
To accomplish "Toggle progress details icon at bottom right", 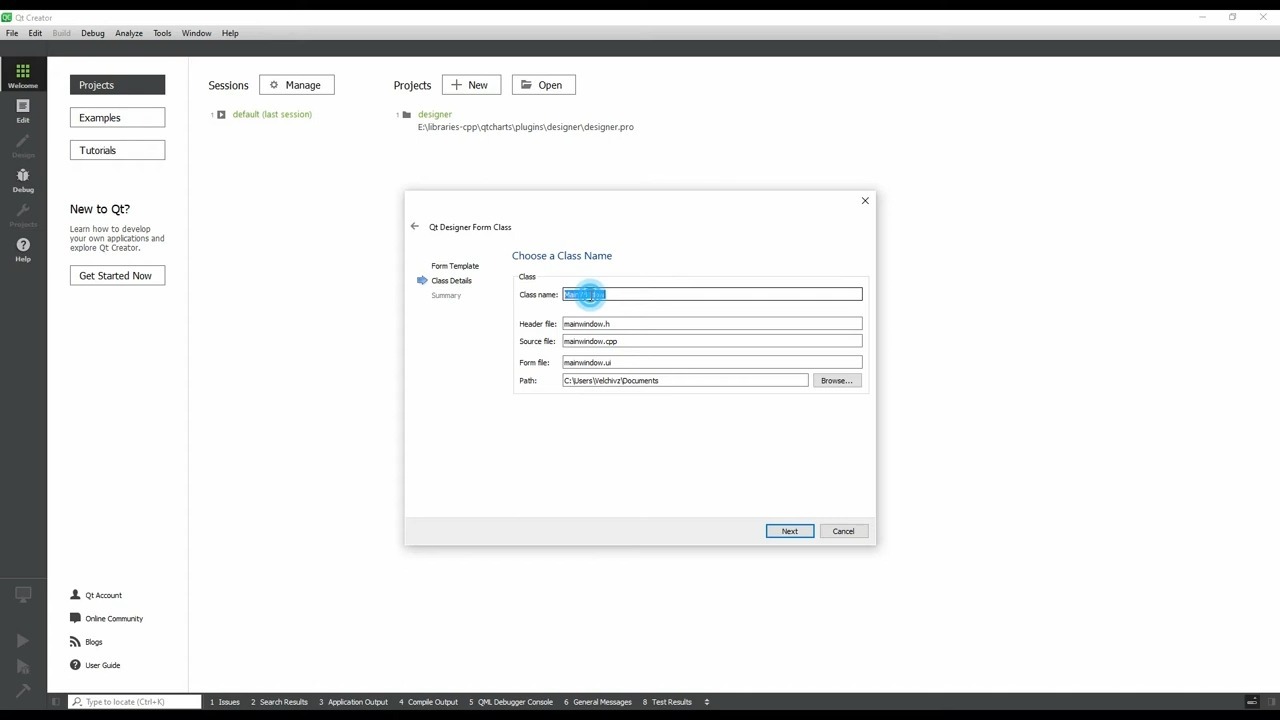I will click(x=1252, y=702).
